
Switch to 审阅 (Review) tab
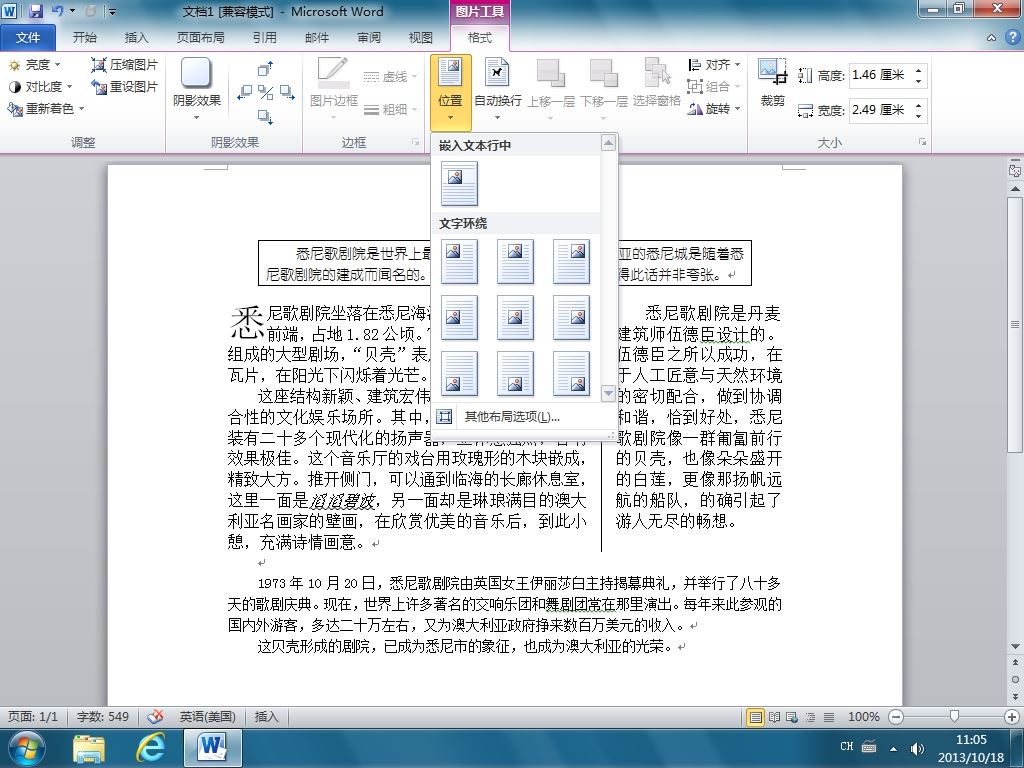pos(368,37)
